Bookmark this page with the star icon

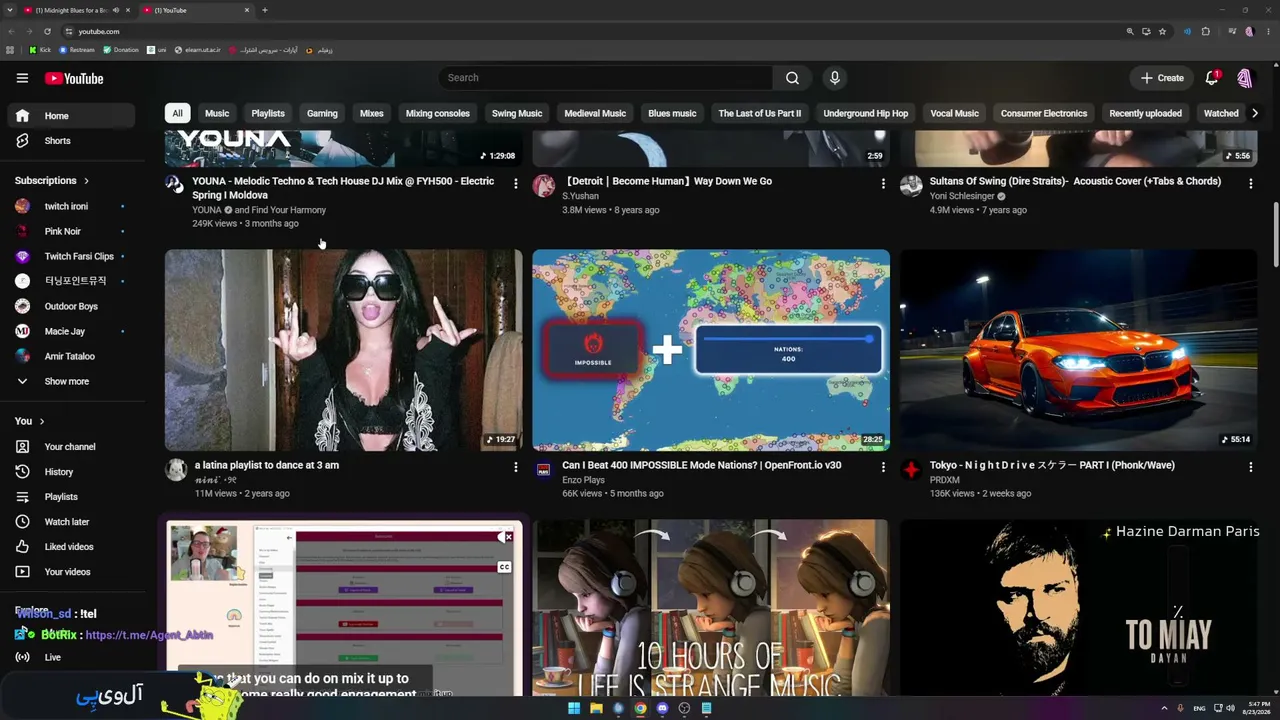click(x=1162, y=31)
